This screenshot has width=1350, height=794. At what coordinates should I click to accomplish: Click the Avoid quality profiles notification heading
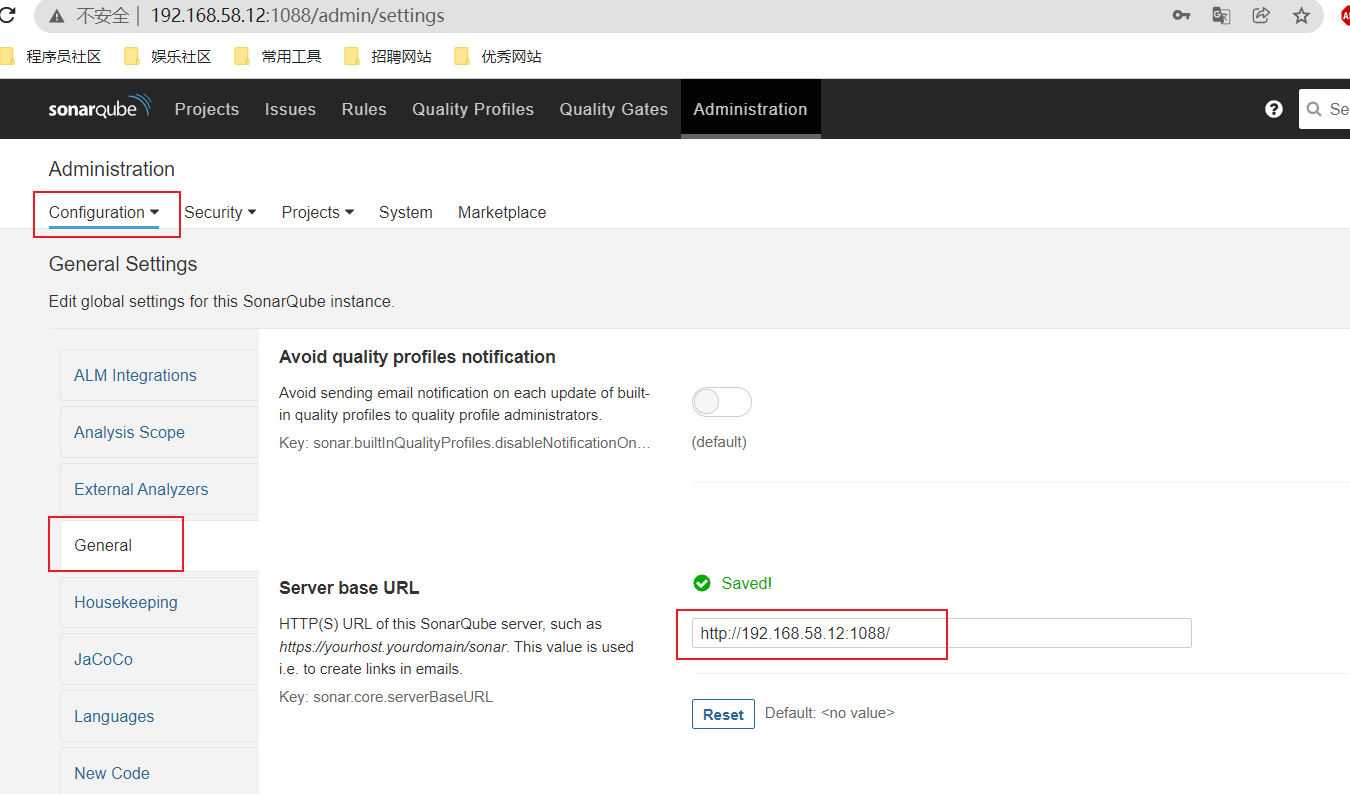(x=417, y=357)
